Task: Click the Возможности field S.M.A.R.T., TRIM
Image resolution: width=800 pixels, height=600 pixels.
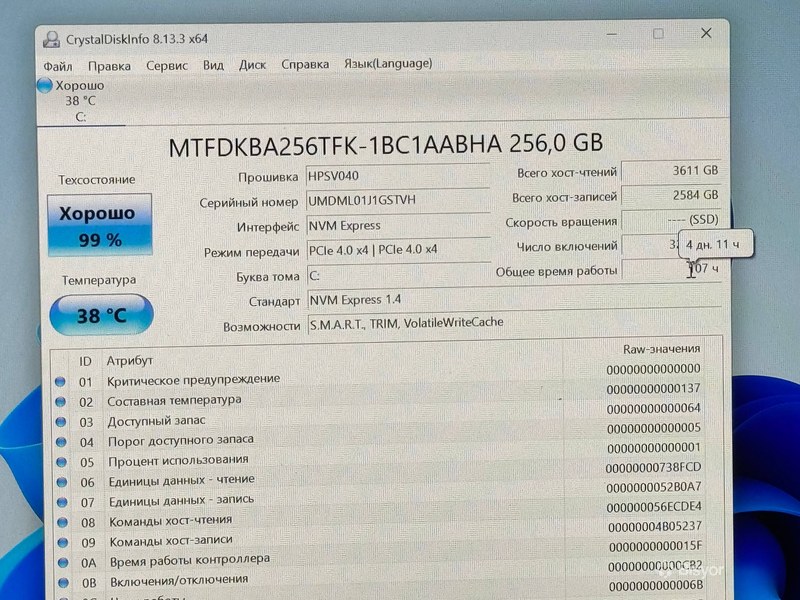Action: (515, 322)
